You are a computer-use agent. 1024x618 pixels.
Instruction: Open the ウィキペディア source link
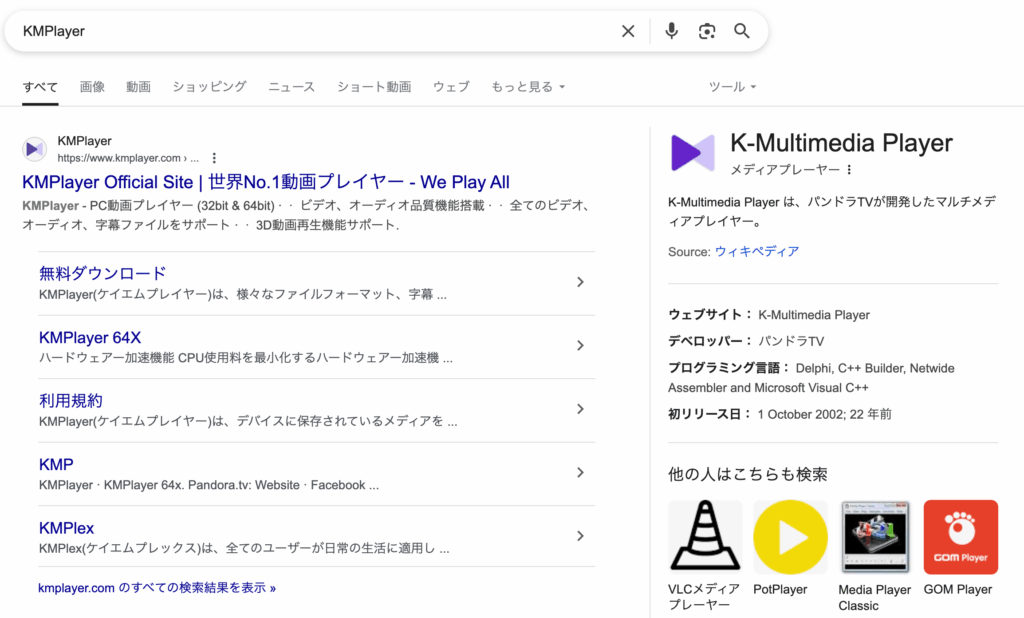click(x=757, y=252)
